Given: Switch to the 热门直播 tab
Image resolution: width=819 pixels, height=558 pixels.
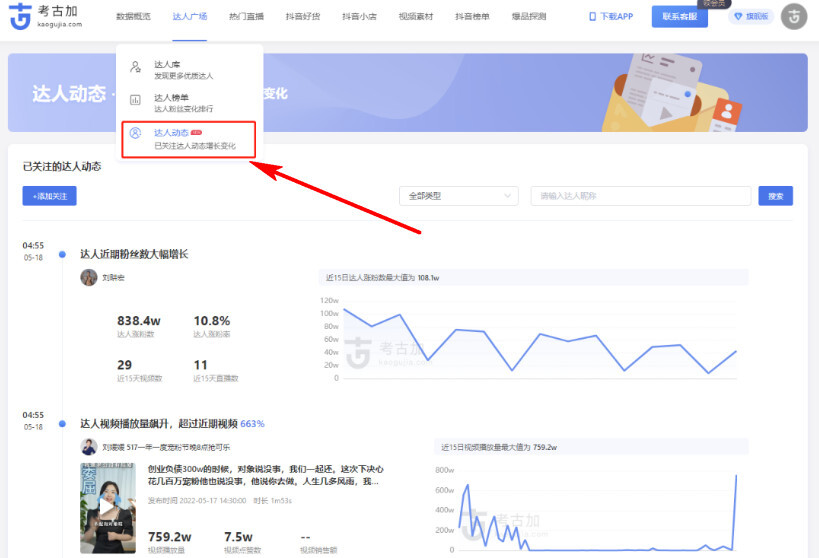Looking at the screenshot, I should (x=246, y=17).
